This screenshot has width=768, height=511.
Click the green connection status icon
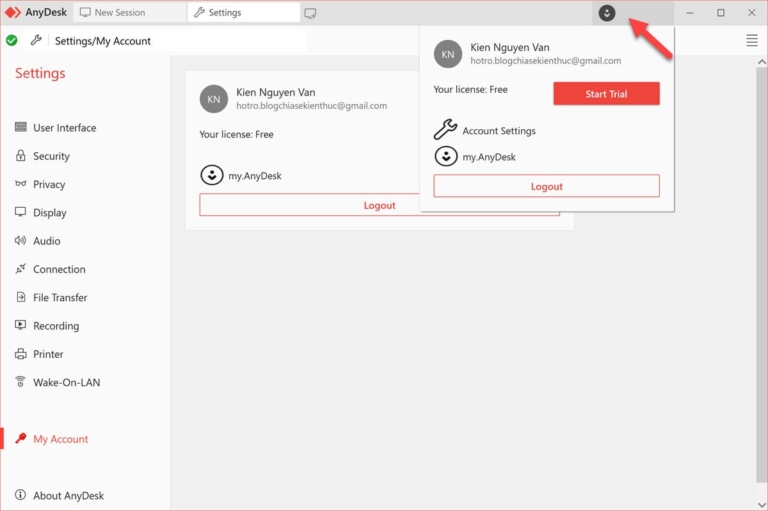[12, 41]
